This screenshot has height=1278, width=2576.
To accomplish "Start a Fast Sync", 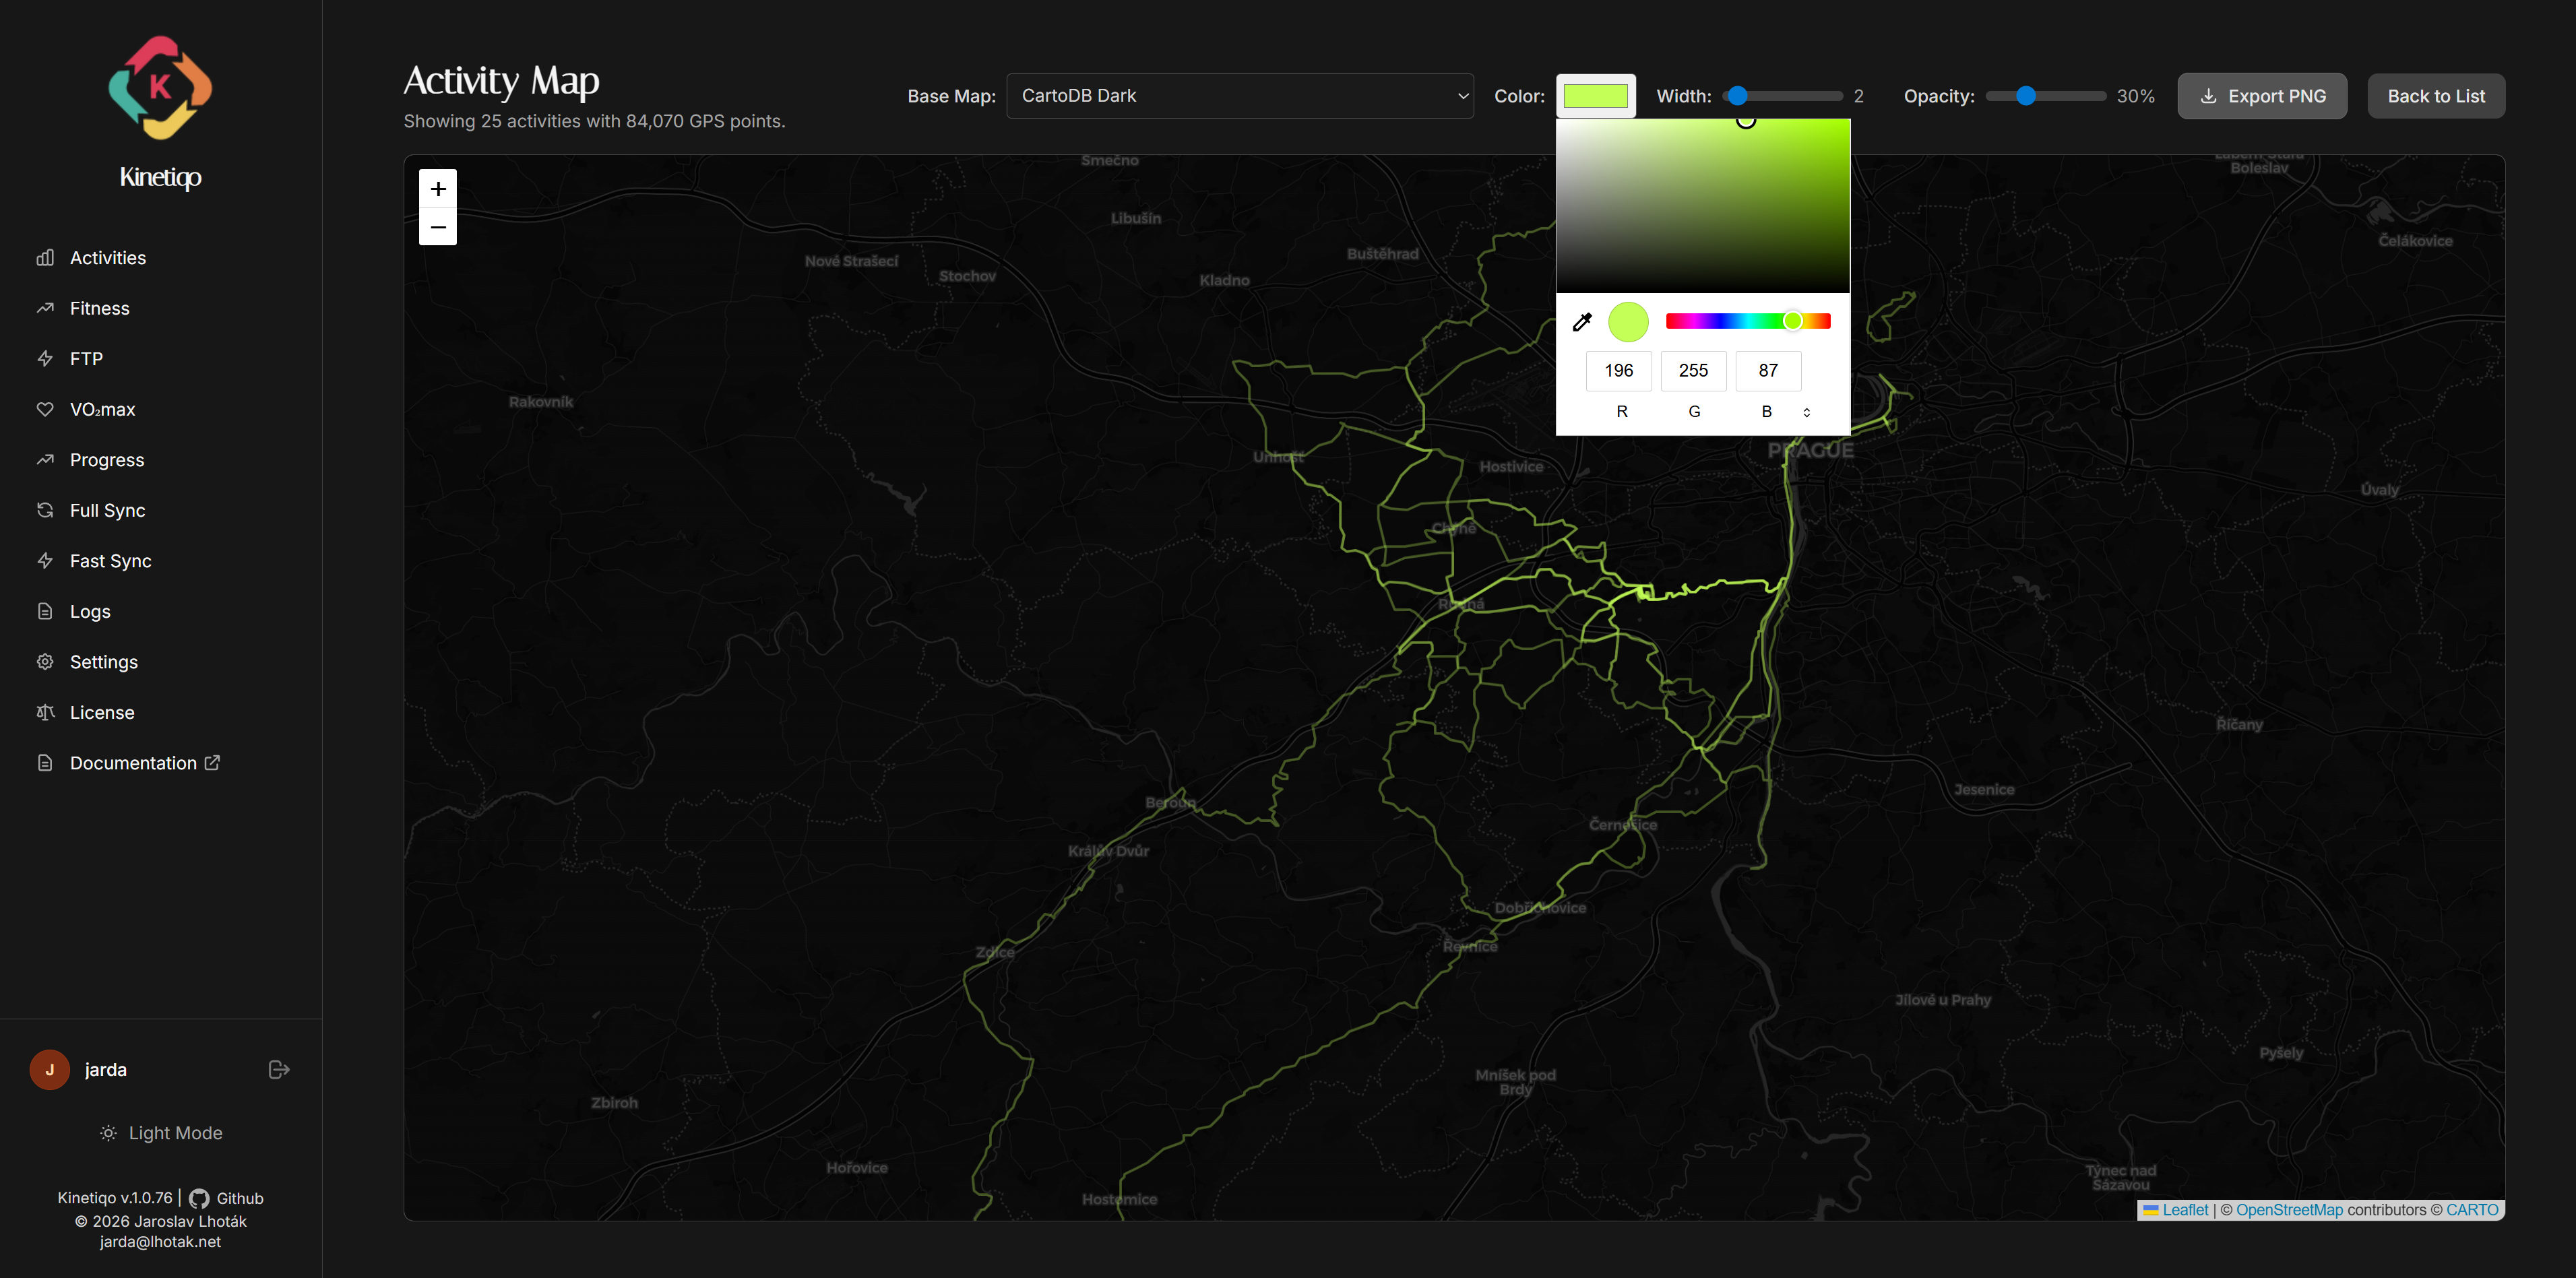I will point(110,561).
